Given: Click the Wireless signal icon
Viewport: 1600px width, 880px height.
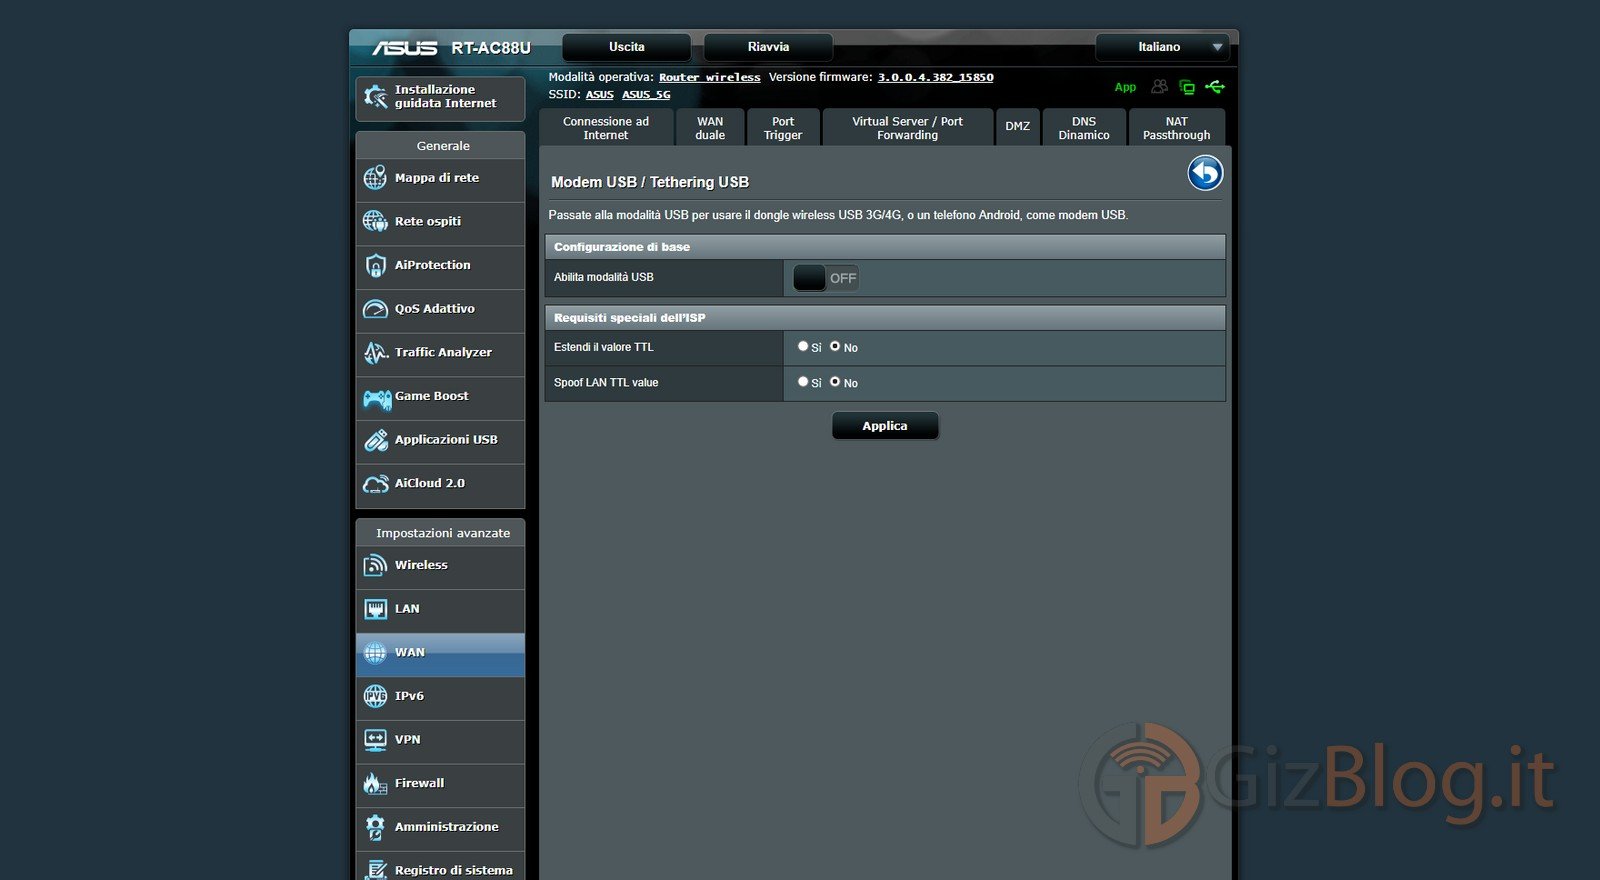Looking at the screenshot, I should (375, 565).
